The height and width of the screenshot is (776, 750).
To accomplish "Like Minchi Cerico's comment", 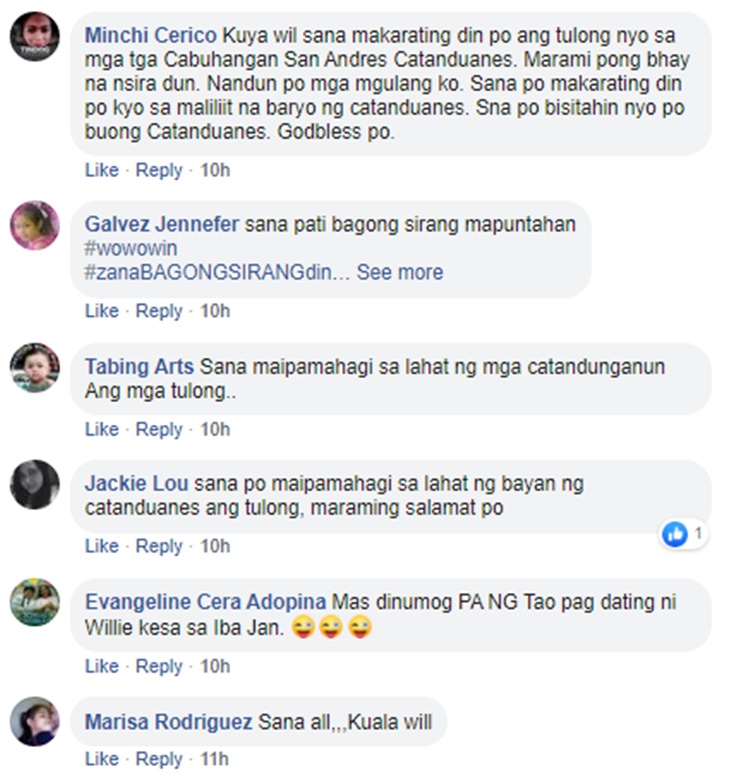I will pyautogui.click(x=102, y=170).
